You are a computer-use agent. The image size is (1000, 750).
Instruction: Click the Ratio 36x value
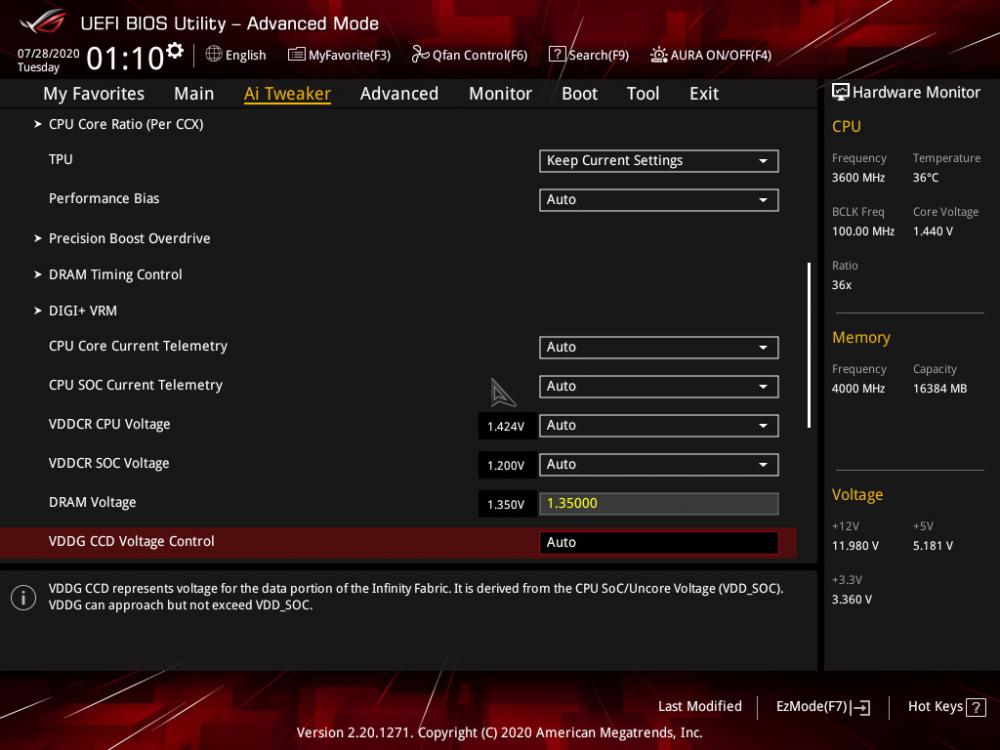(842, 285)
